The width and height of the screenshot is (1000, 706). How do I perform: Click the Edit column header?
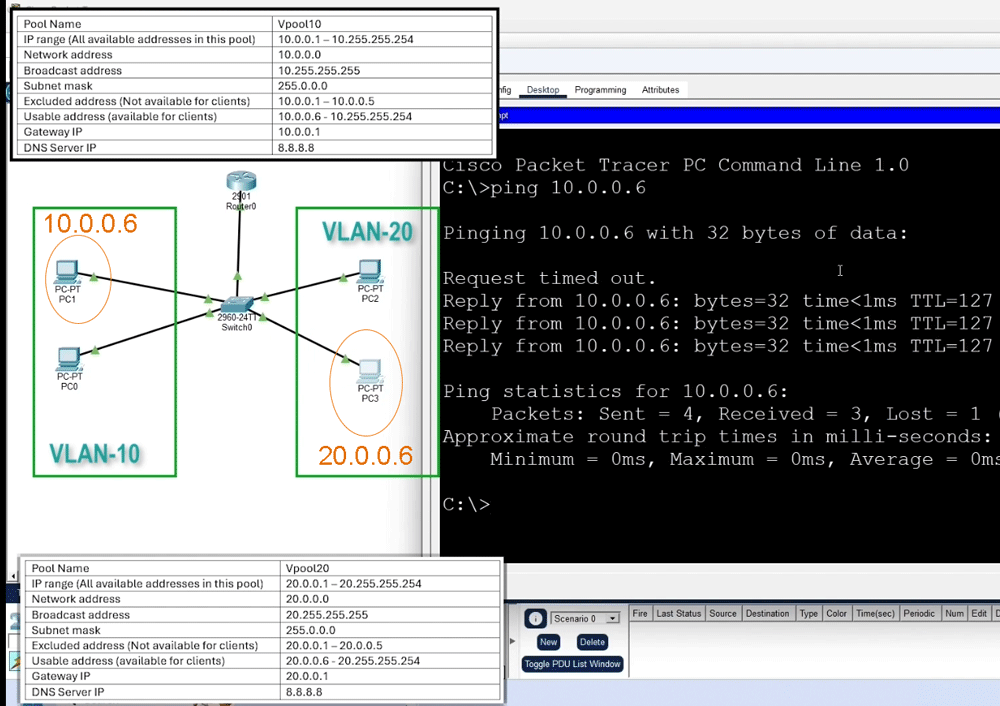point(979,614)
